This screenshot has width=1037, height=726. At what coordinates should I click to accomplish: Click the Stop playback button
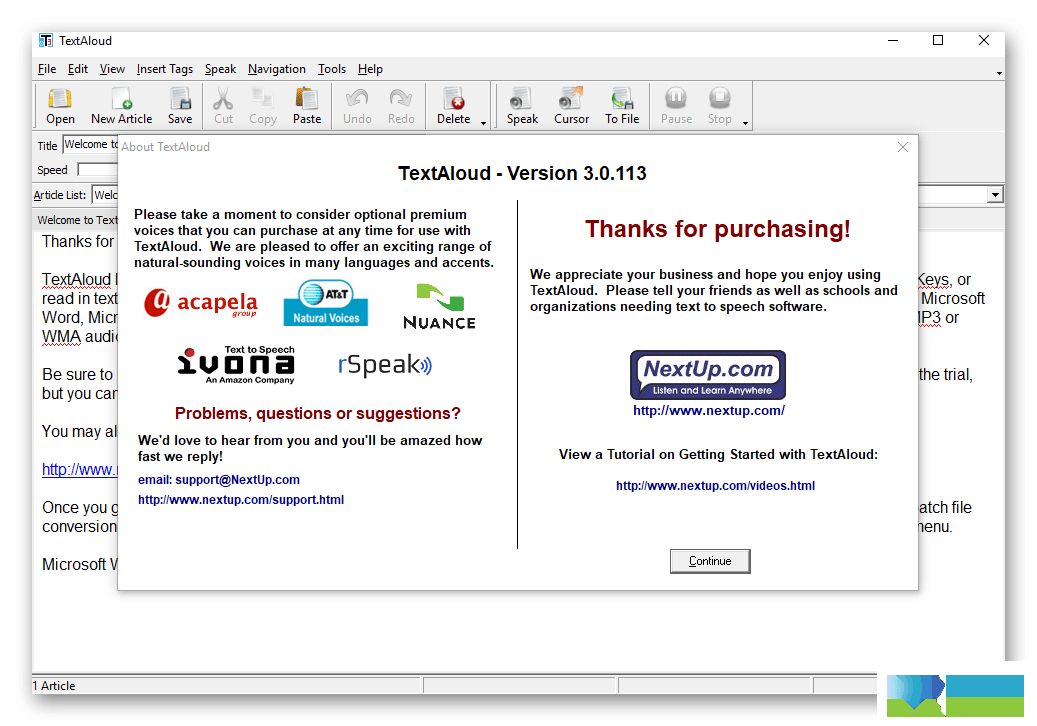720,106
